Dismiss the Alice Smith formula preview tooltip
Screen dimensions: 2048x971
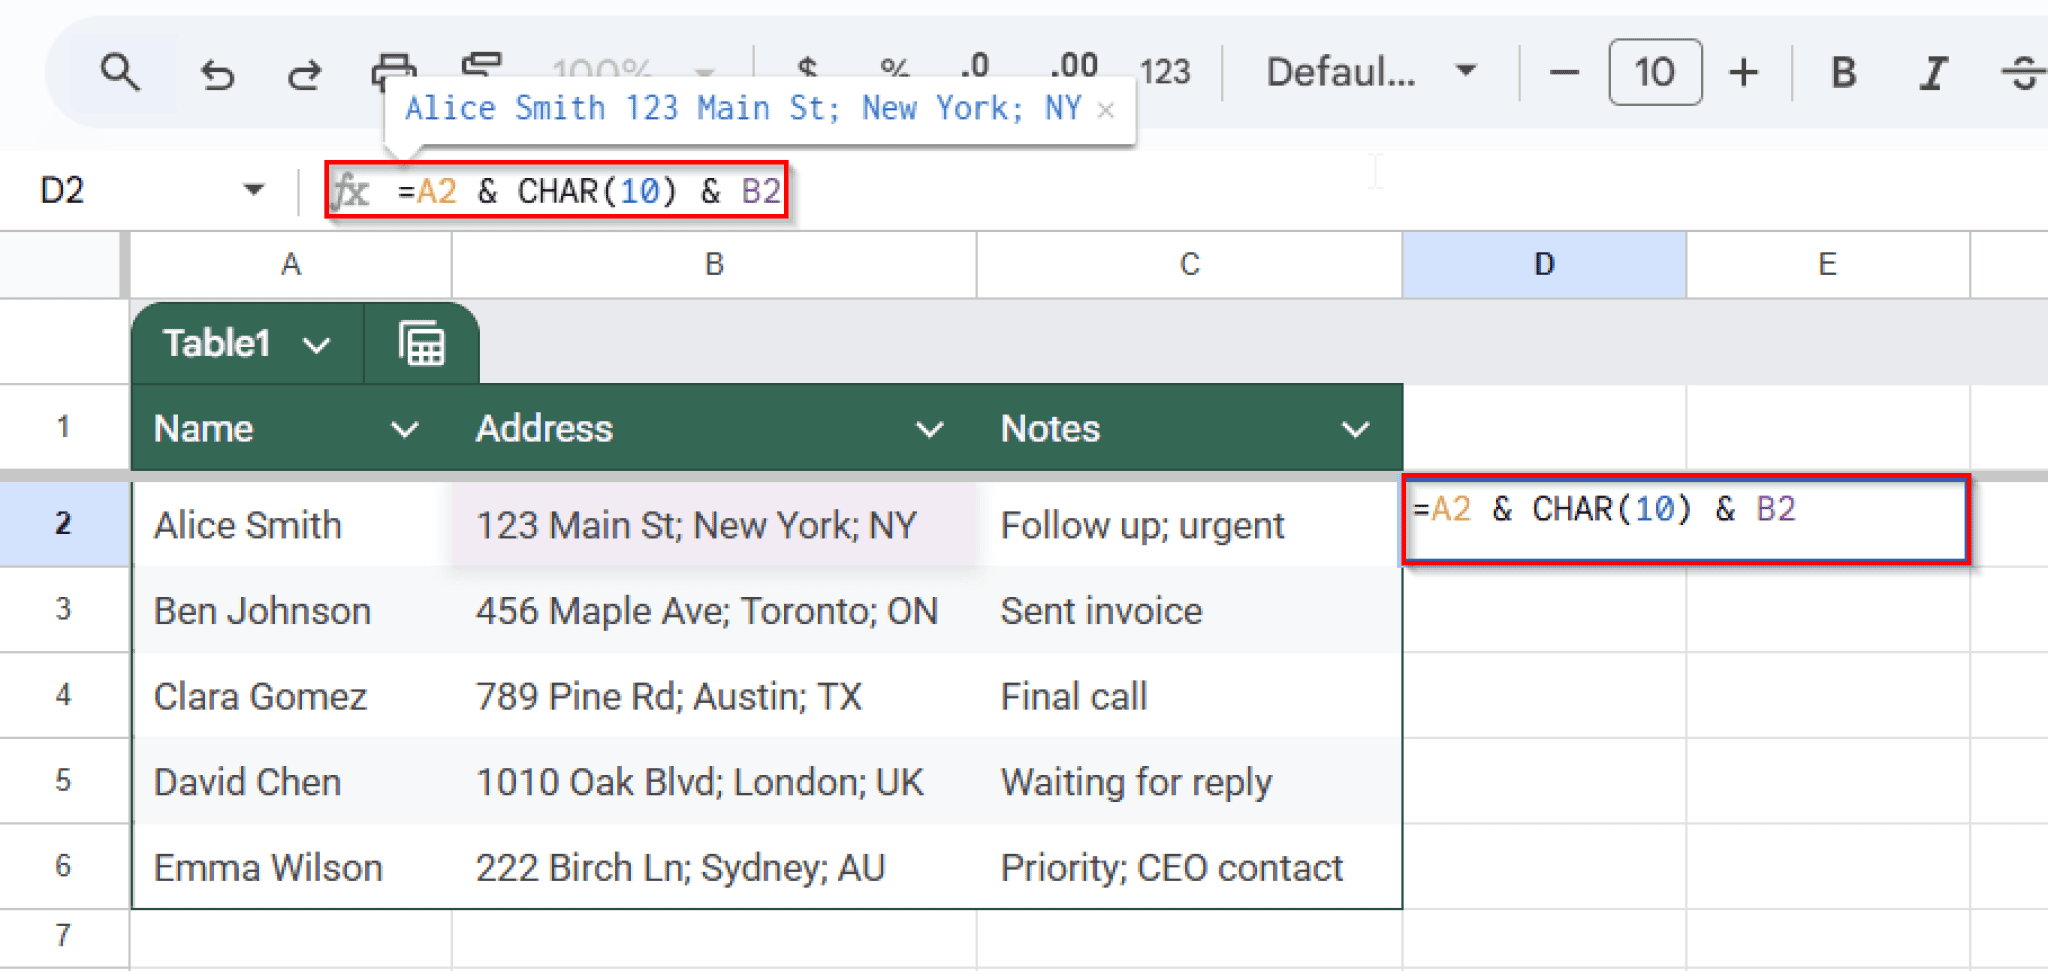pos(1107,108)
